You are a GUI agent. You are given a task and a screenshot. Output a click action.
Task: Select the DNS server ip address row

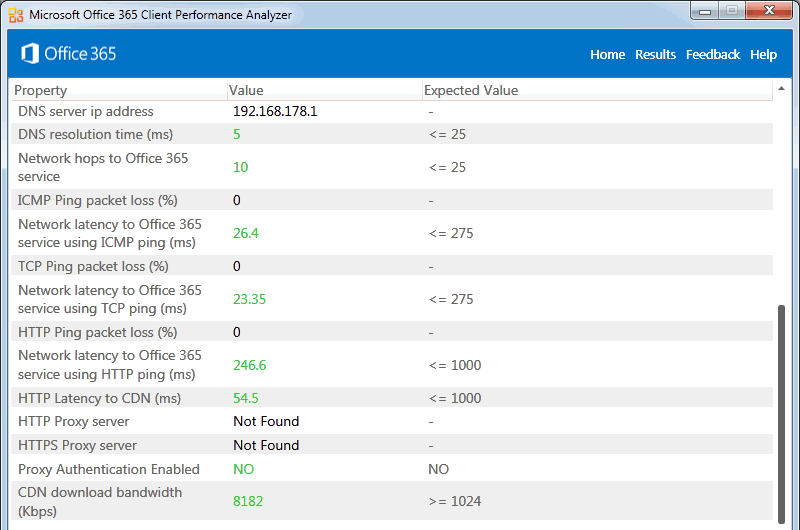392,111
